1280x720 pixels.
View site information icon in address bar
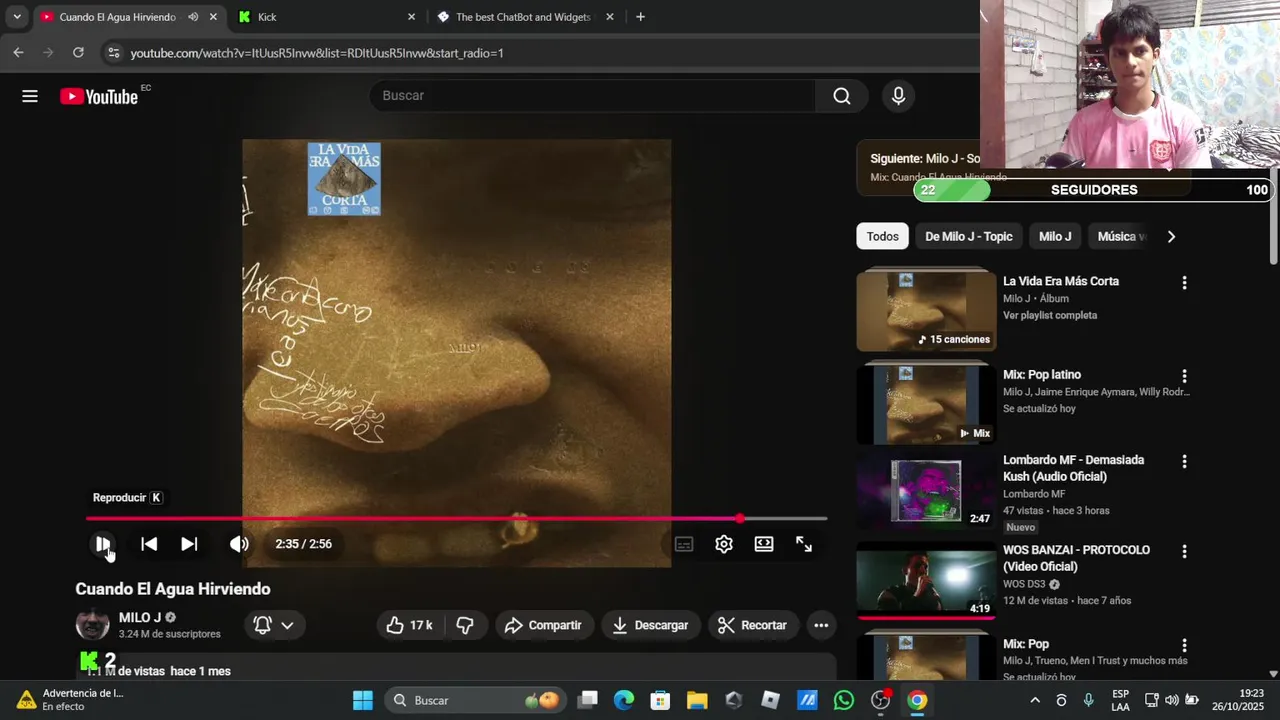(113, 53)
